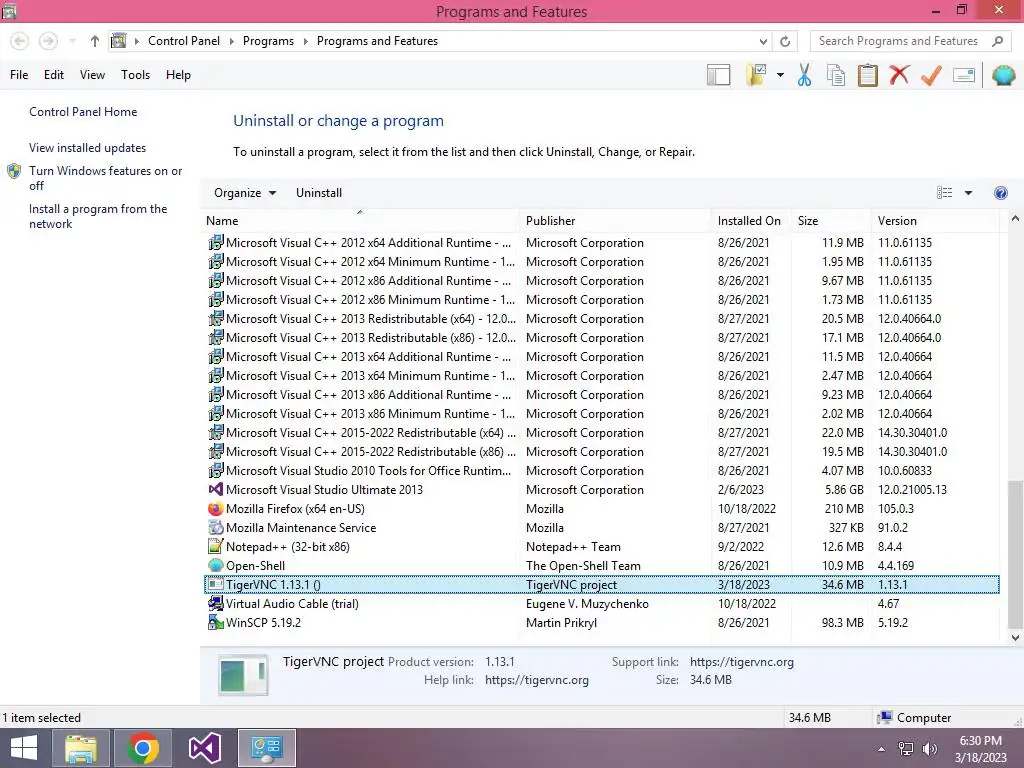
Task: Select Microsoft Visual Studio Ultimate 2013 entry
Action: (601, 490)
